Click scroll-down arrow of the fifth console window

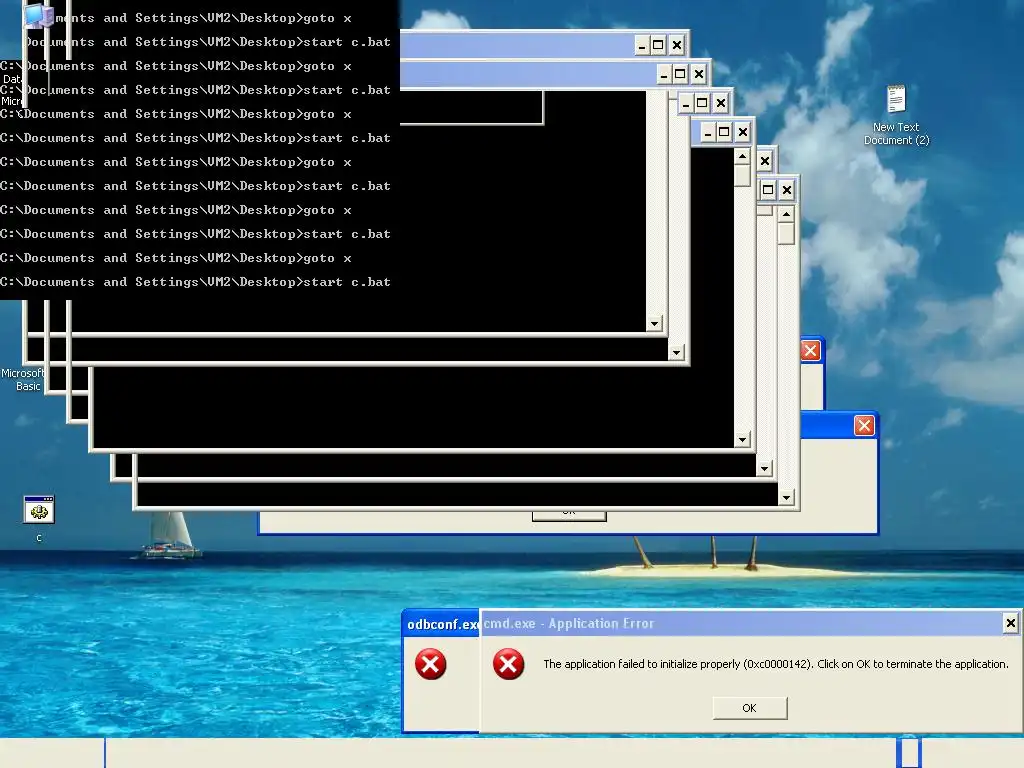[765, 468]
